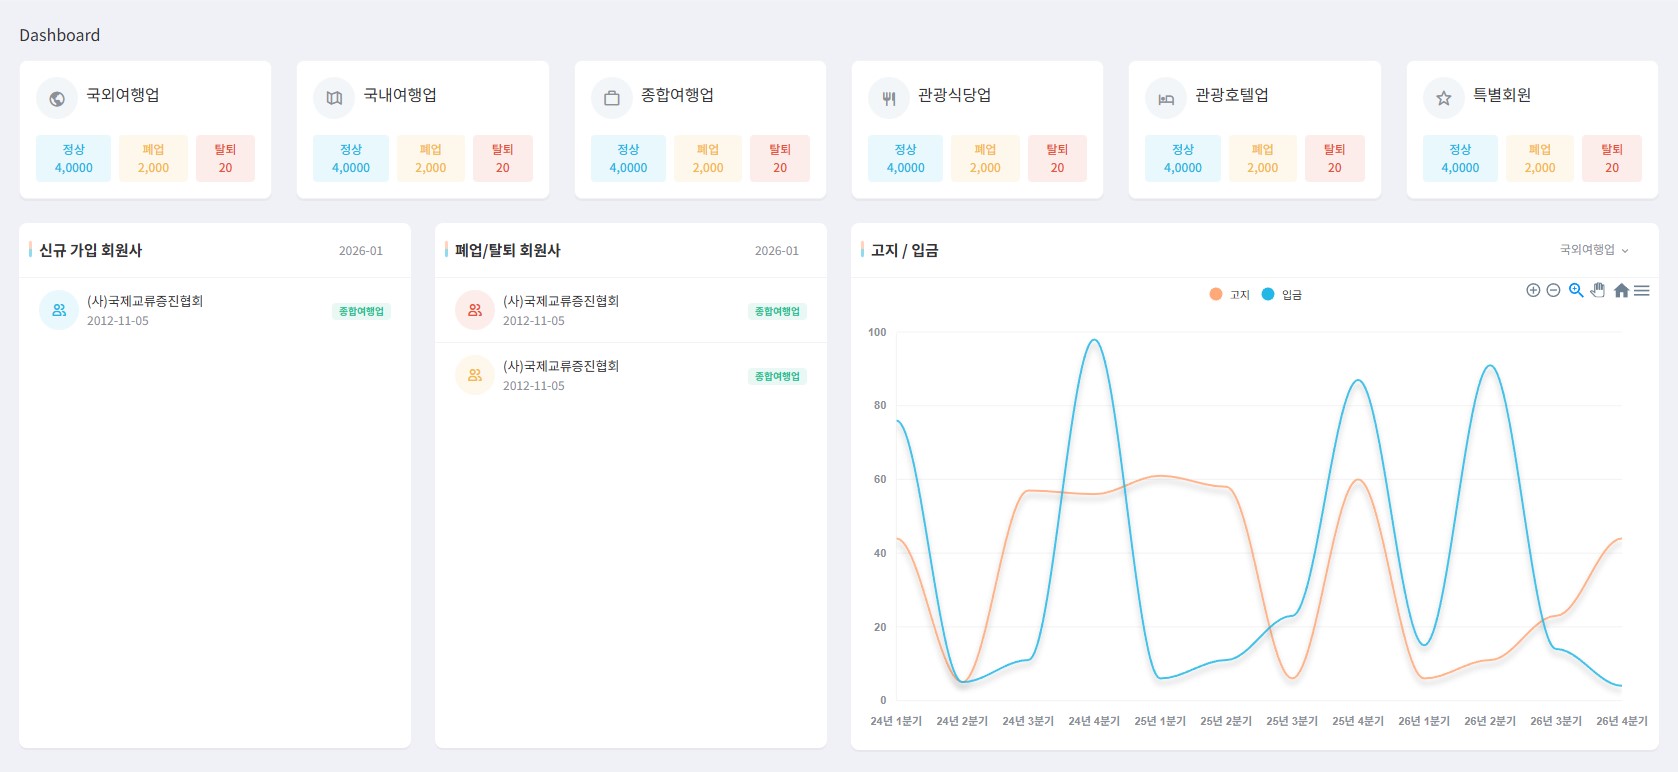Viewport: 1678px width, 772px height.
Task: Click the Dashboard page title
Action: [60, 35]
